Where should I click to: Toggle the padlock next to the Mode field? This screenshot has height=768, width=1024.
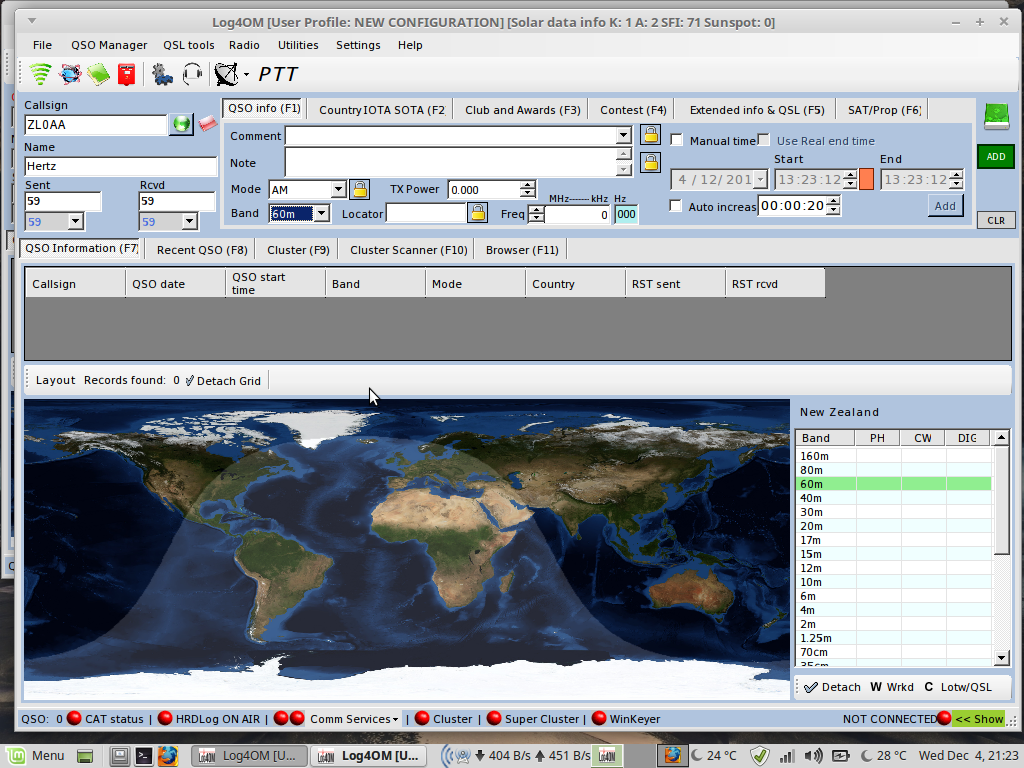click(x=359, y=189)
